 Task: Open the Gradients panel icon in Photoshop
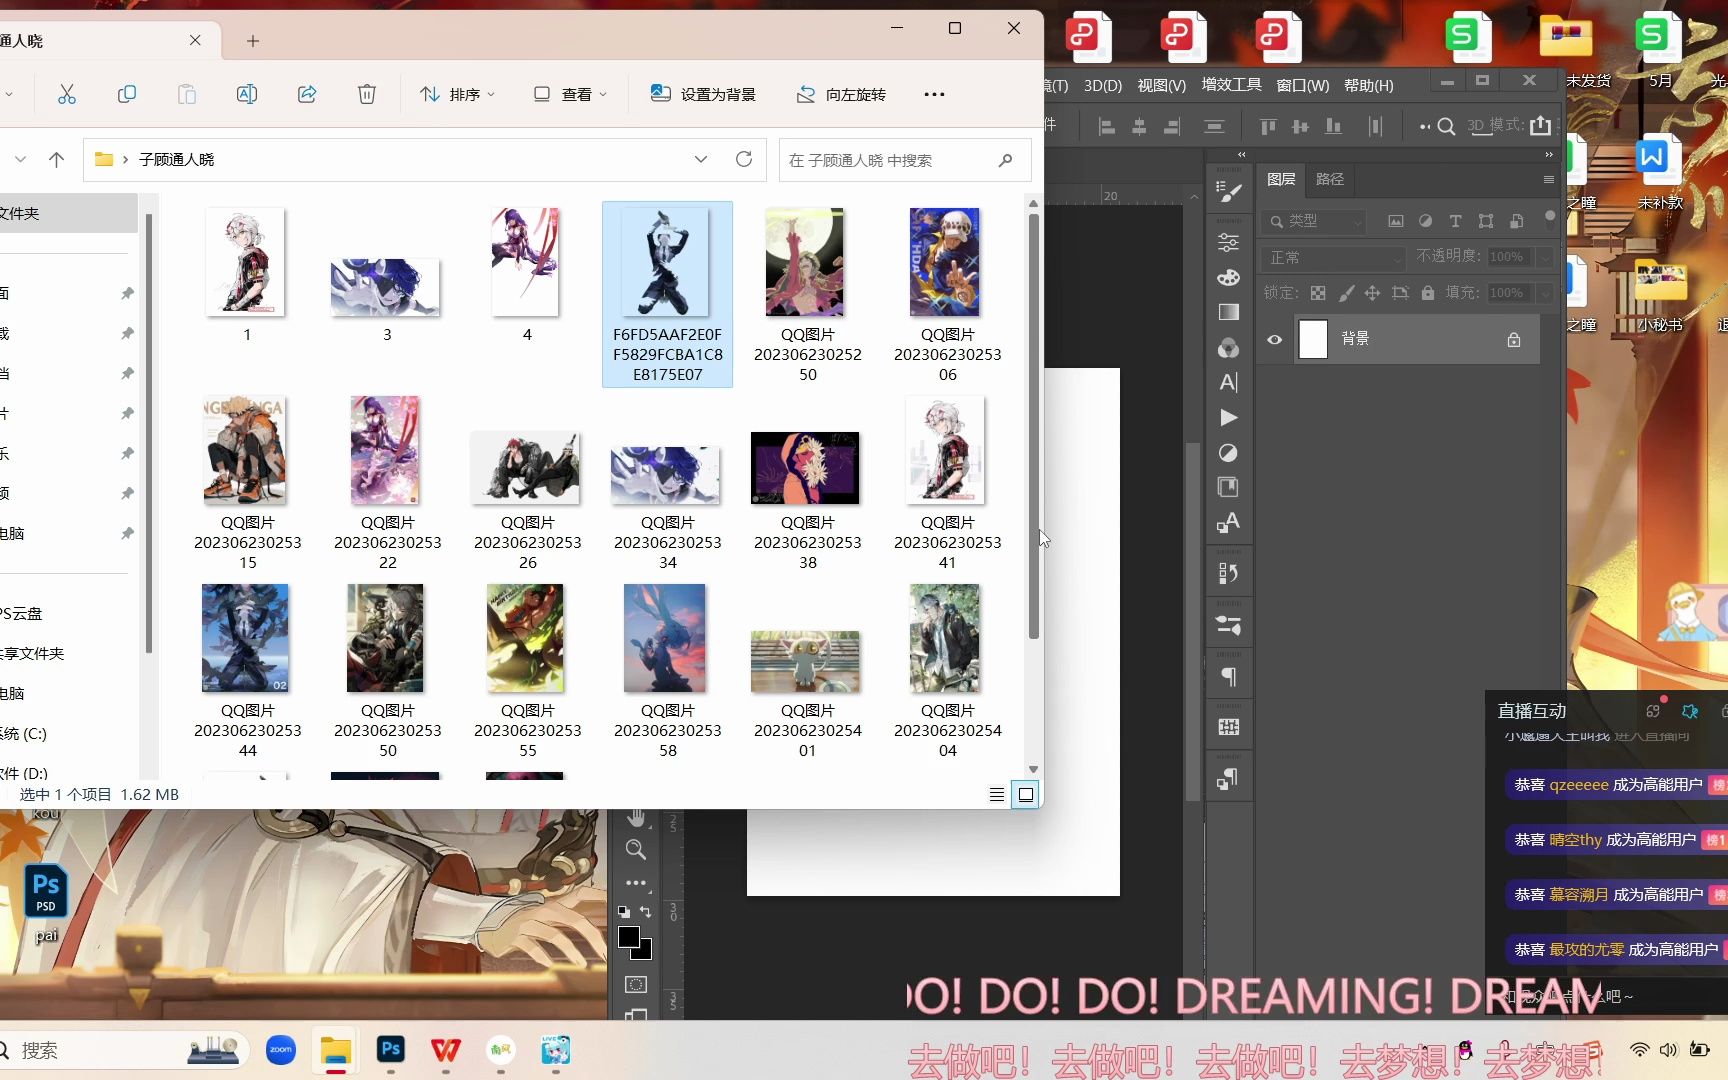click(x=1229, y=312)
